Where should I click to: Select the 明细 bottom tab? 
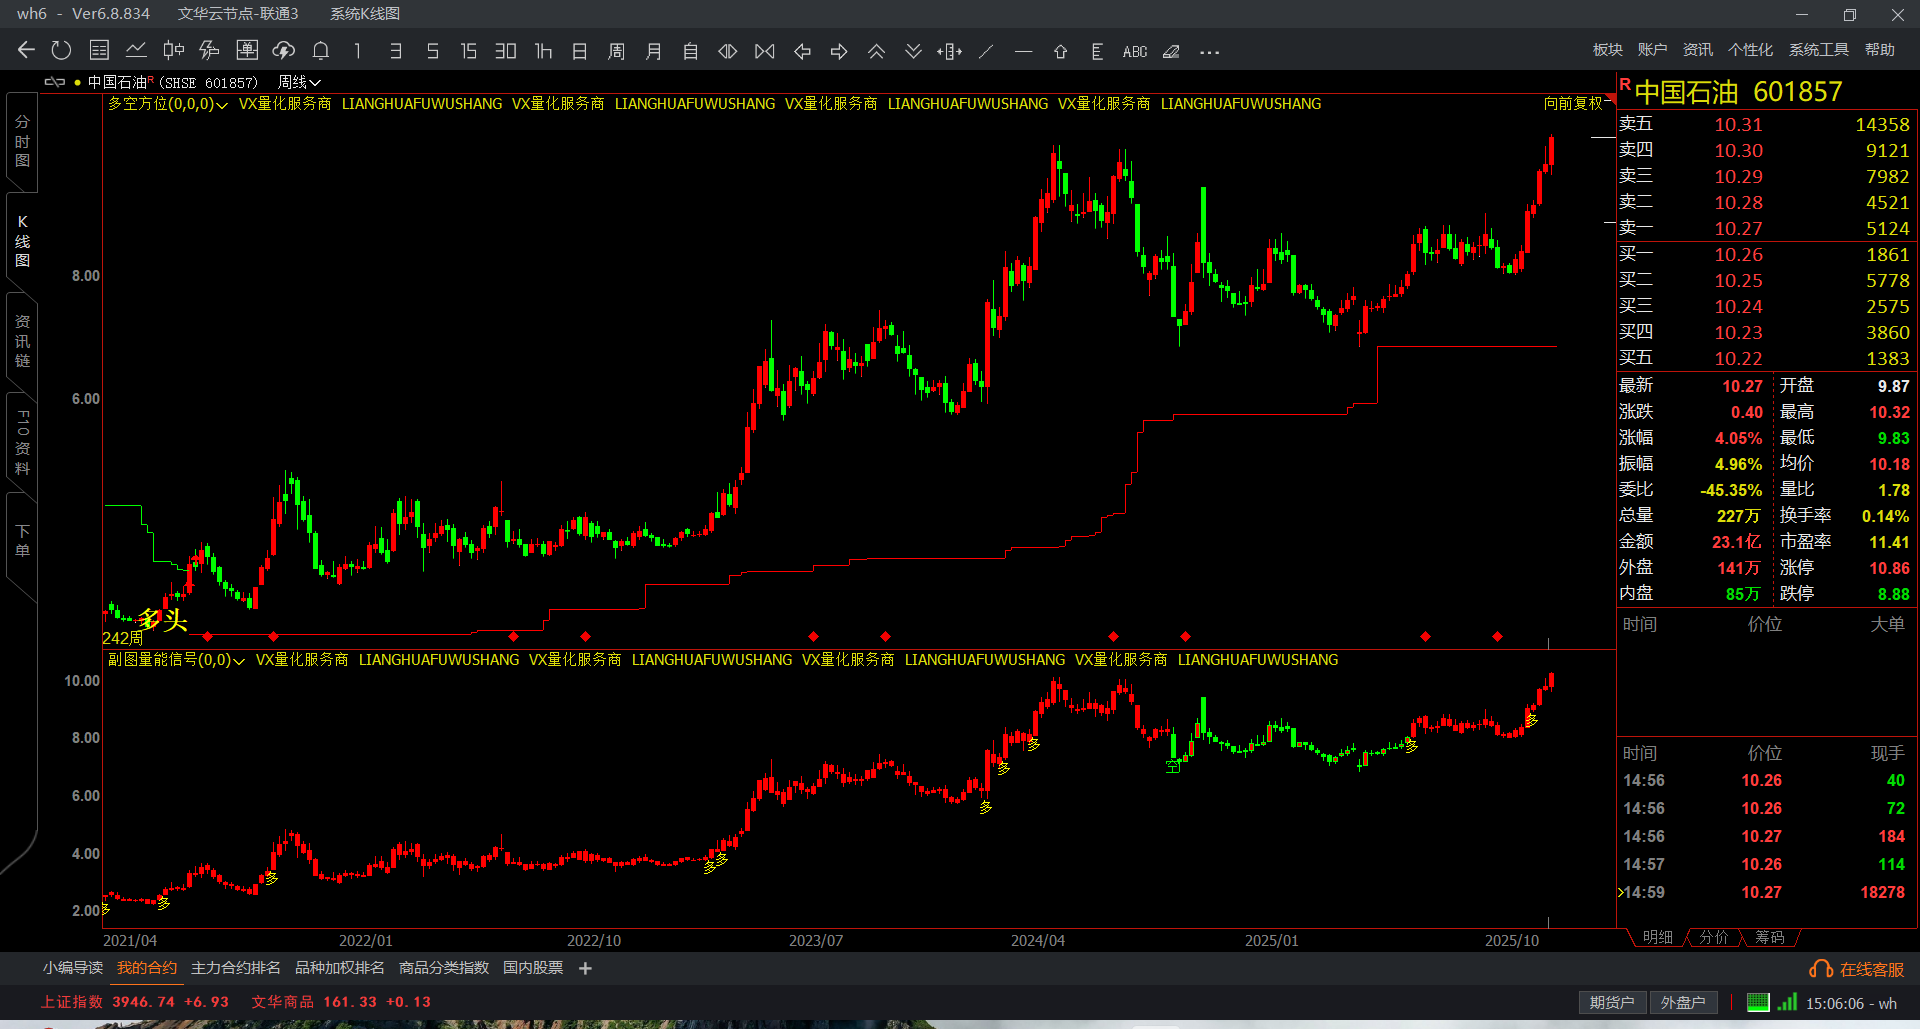pyautogui.click(x=1657, y=937)
